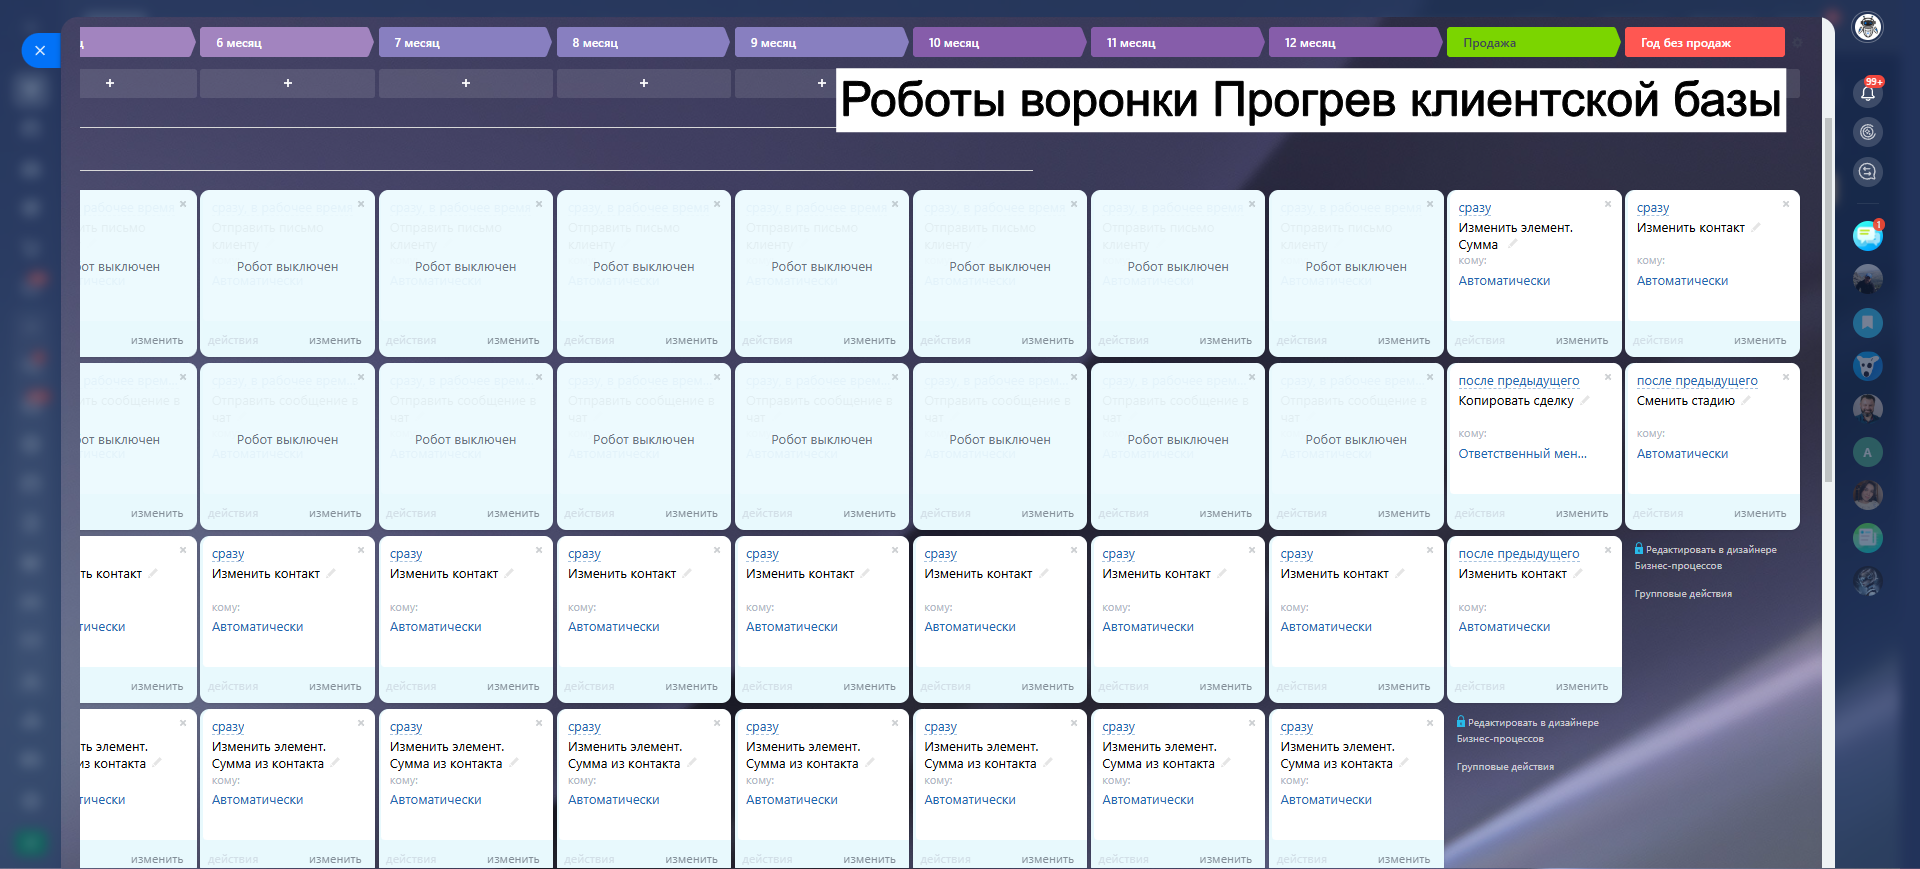Image resolution: width=1920 pixels, height=869 pixels.
Task: Click Автоматически on the Сменить стадию robot
Action: coord(1682,454)
